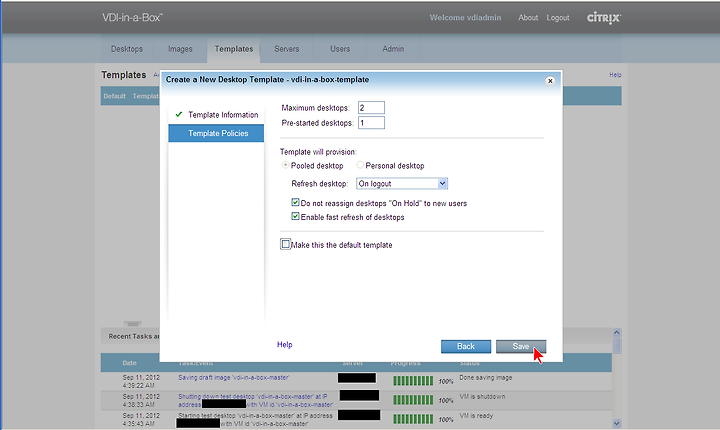Click the scroll up arrow of tasks list
Image resolution: width=720 pixels, height=430 pixels.
coord(617,333)
